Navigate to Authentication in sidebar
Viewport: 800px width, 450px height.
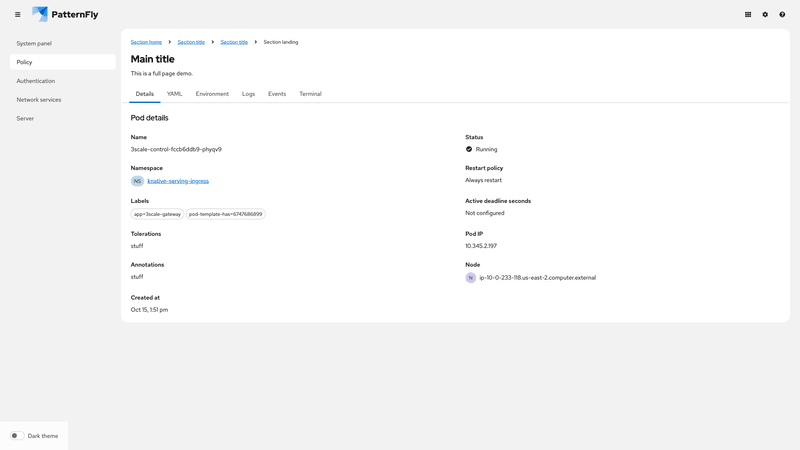(x=36, y=81)
